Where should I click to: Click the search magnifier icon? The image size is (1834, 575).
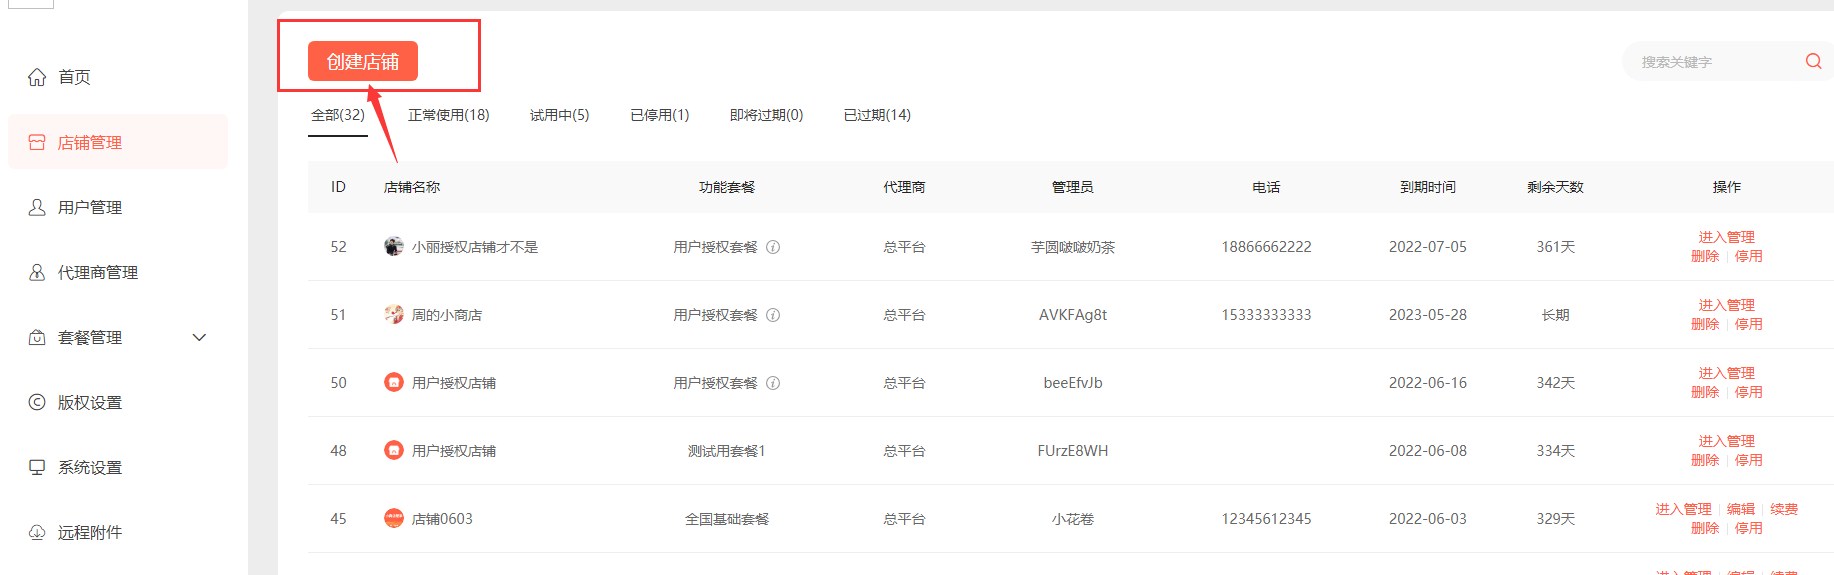pos(1813,61)
